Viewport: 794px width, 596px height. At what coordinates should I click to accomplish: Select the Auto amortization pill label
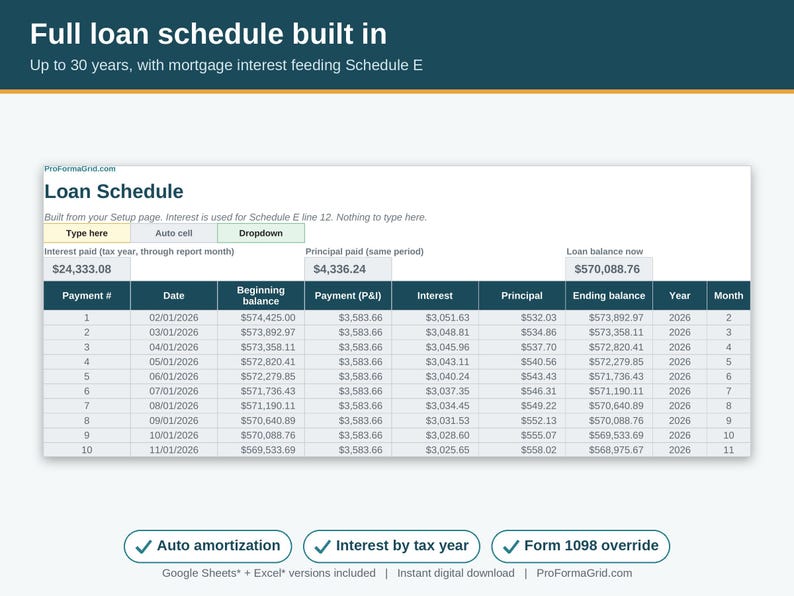point(218,545)
